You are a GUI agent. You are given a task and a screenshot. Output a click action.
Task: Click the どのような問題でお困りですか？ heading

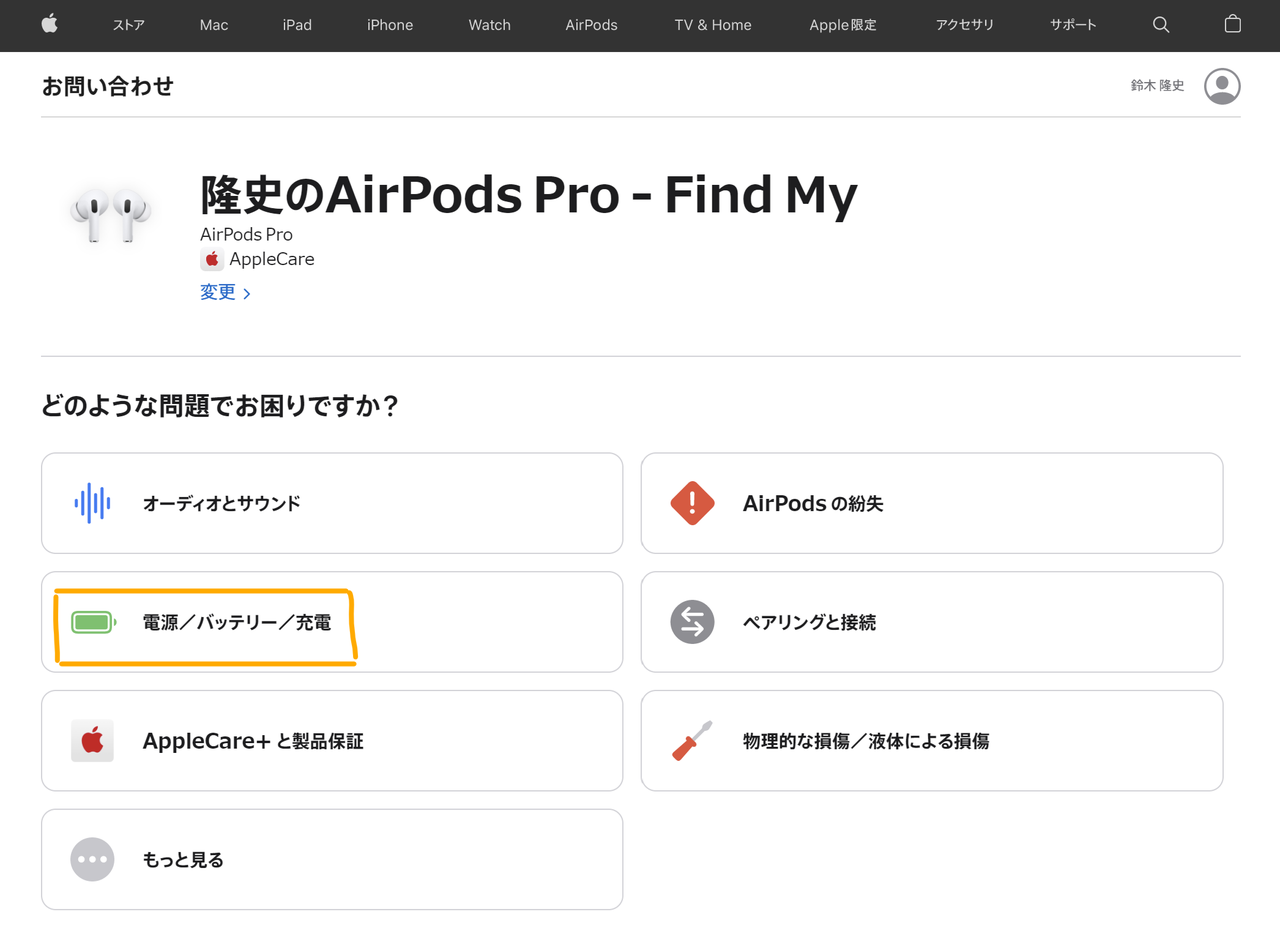point(220,406)
